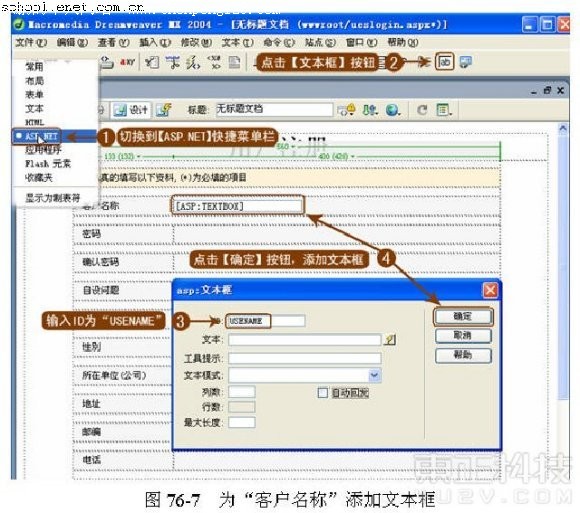The height and width of the screenshot is (513, 580).
Task: Click the red 'a.x' expression icon in toolbar
Action: [x=127, y=63]
